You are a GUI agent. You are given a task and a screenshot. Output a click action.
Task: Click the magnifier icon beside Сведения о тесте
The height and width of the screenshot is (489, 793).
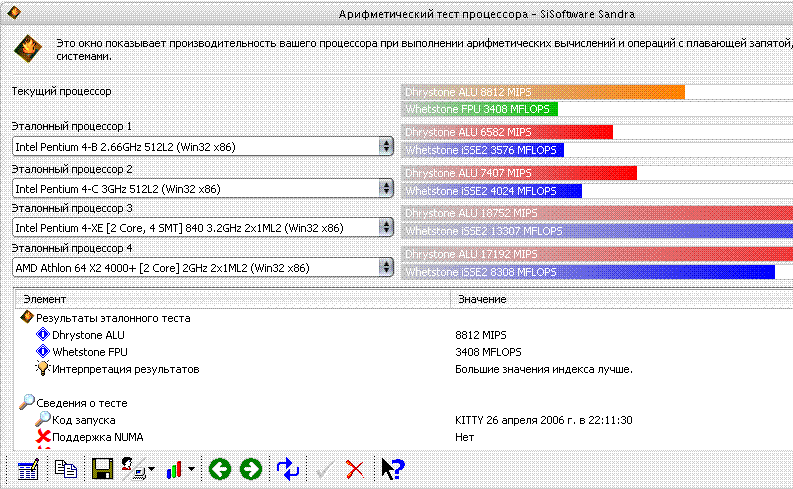pyautogui.click(x=27, y=402)
